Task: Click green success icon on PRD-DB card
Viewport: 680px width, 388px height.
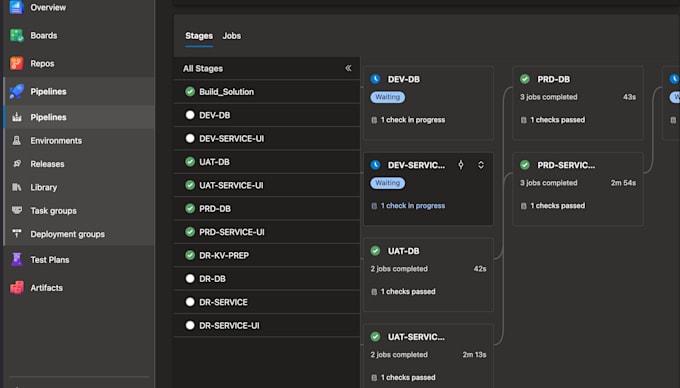Action: (x=525, y=79)
